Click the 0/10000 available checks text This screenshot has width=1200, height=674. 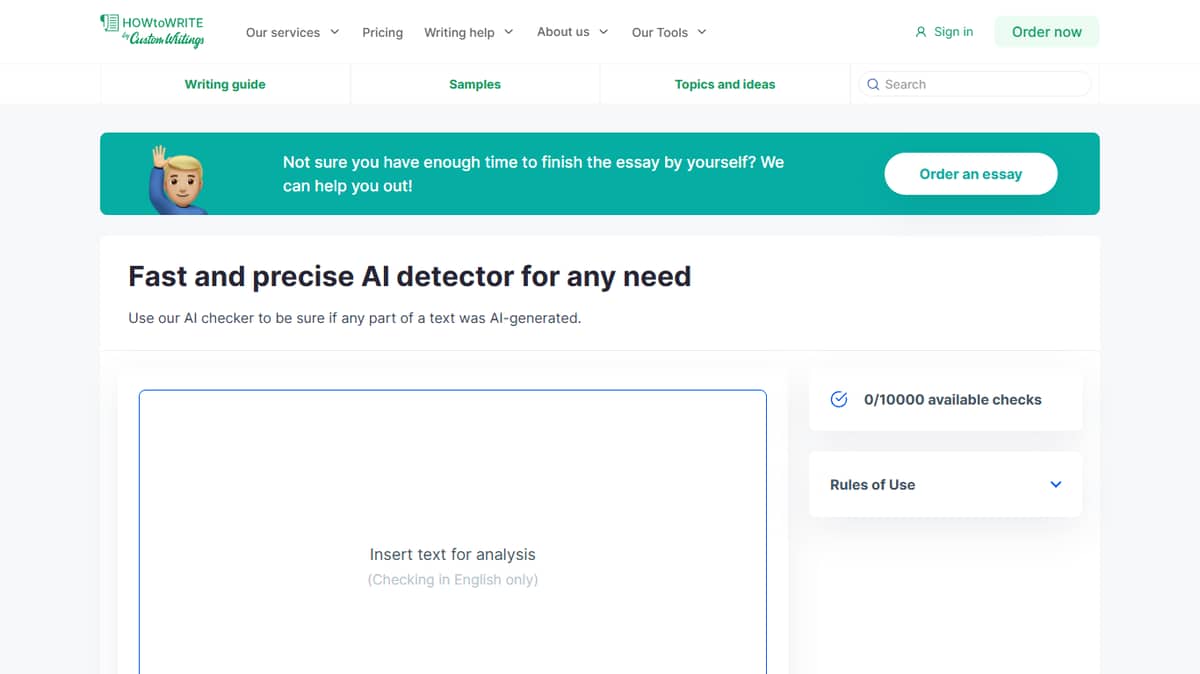(x=953, y=399)
